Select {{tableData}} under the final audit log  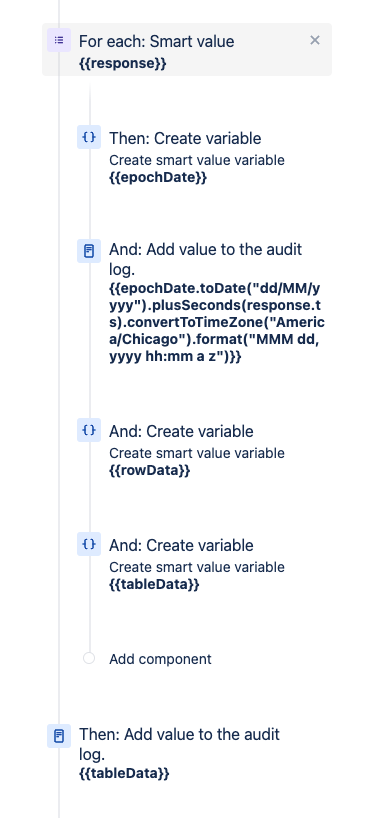click(124, 773)
